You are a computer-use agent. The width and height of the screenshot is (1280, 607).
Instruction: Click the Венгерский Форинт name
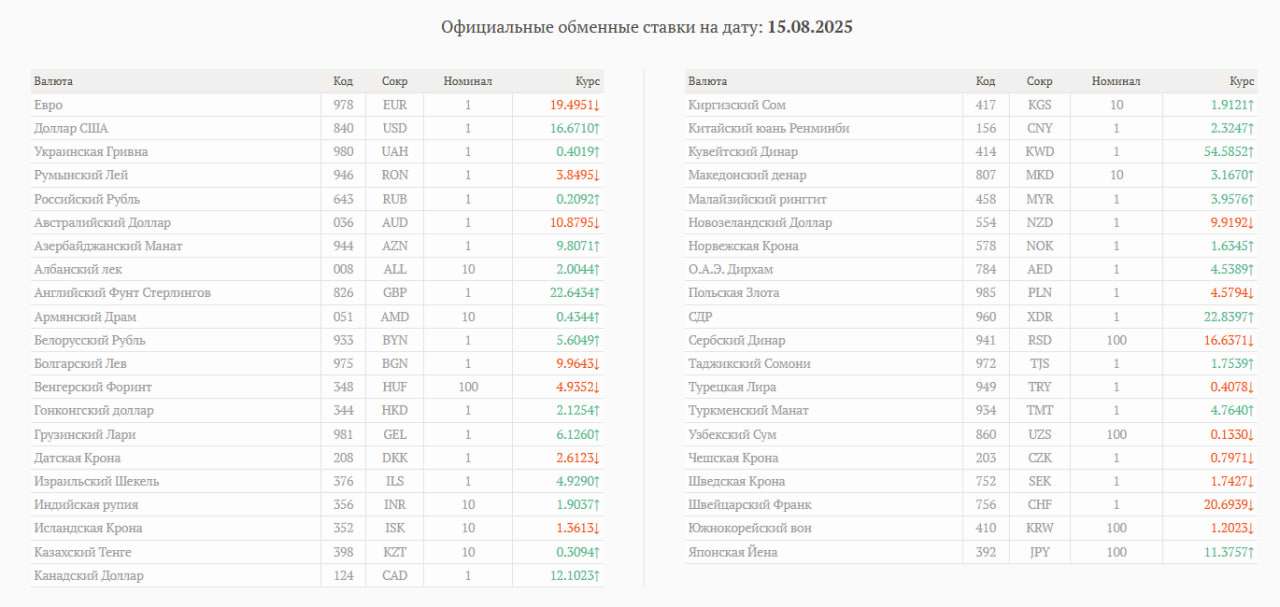click(x=93, y=387)
